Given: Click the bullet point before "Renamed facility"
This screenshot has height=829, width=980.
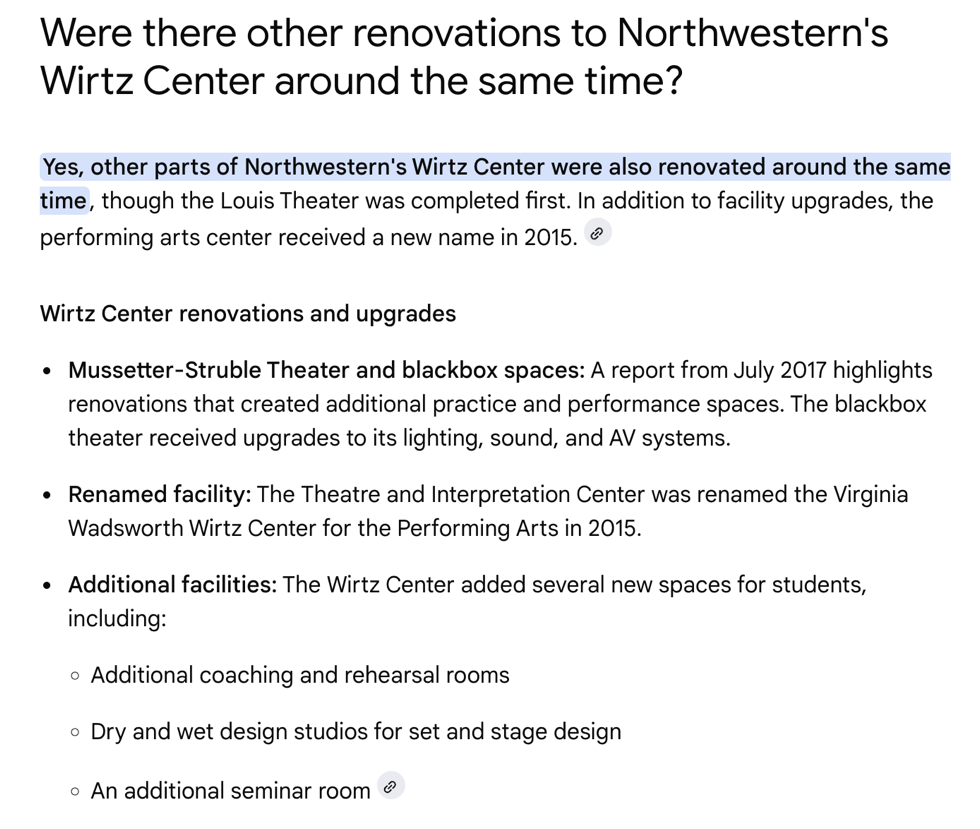Looking at the screenshot, I should (47, 496).
